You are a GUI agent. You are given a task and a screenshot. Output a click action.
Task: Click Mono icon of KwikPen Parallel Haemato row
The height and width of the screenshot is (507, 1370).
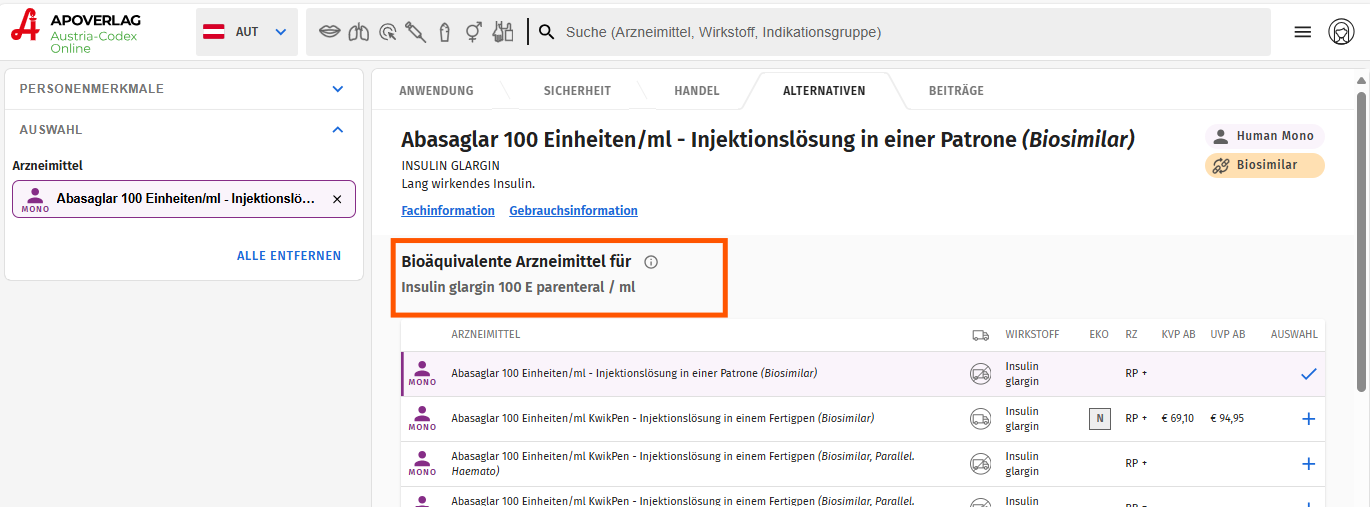click(x=422, y=464)
